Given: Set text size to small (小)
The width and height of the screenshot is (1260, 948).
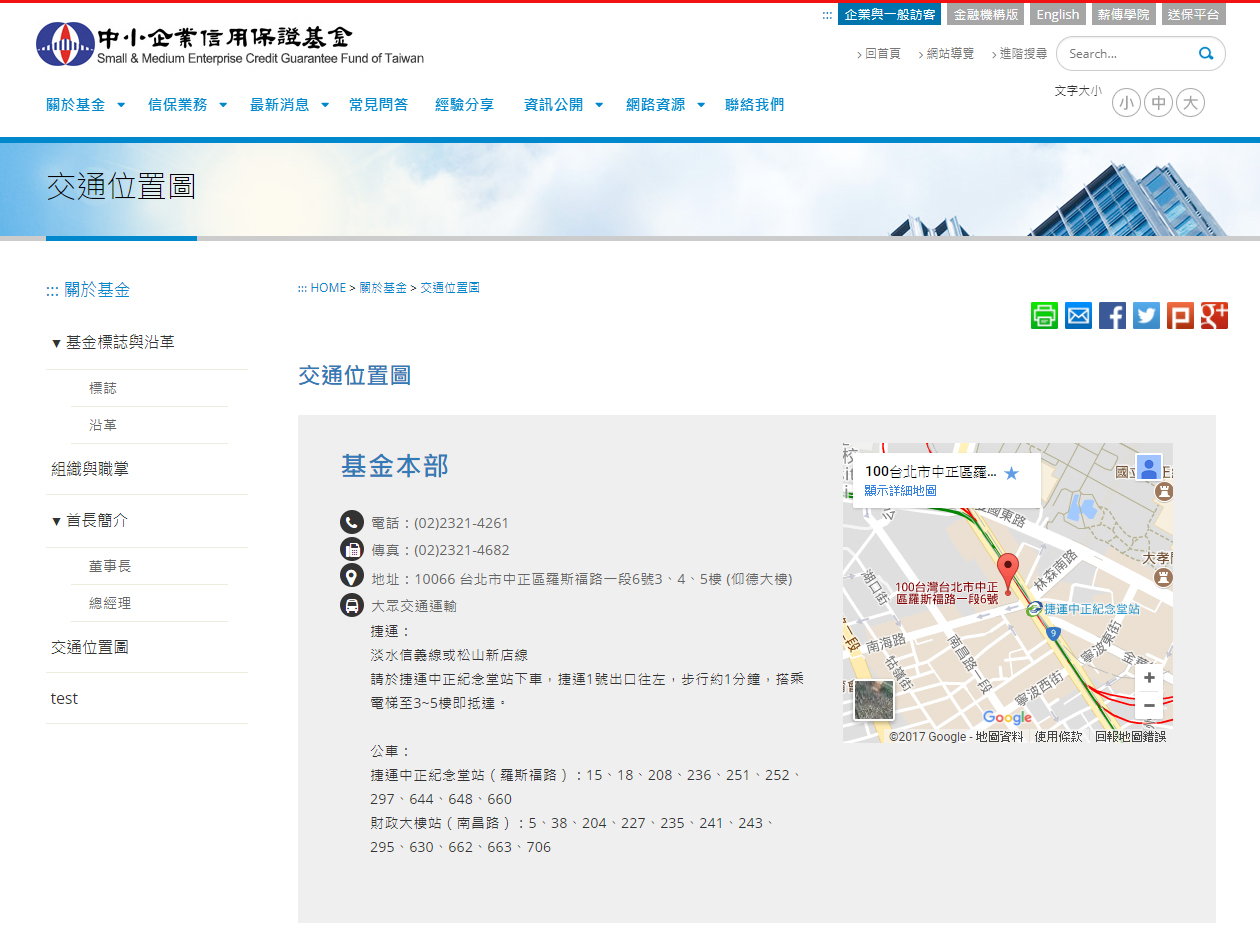Looking at the screenshot, I should (x=1126, y=103).
